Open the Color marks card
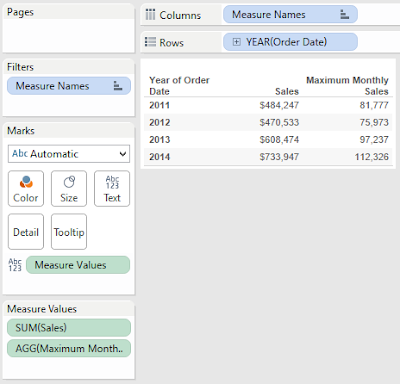Viewport: 400px width, 384px height. point(26,189)
